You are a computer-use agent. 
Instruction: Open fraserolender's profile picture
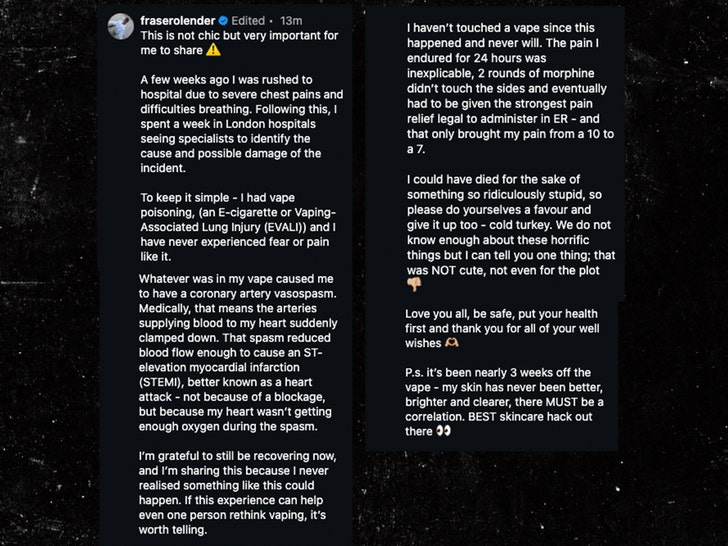point(121,26)
